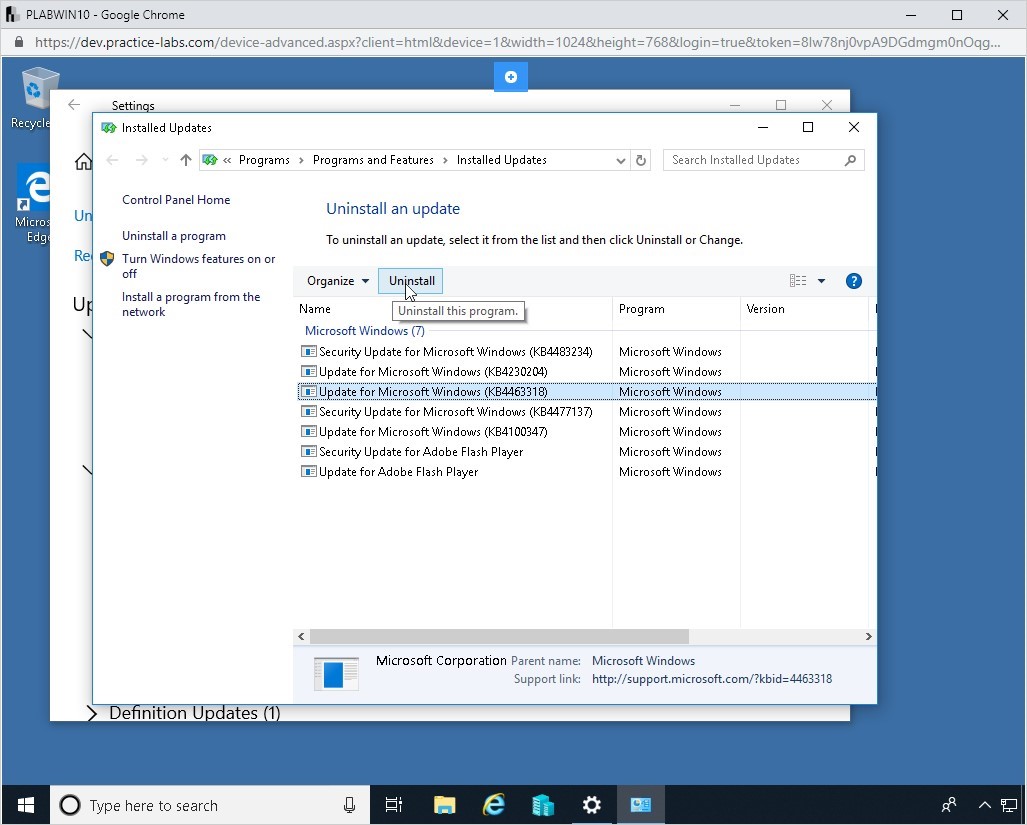Click the horizontal scrollbar left arrow

(301, 636)
